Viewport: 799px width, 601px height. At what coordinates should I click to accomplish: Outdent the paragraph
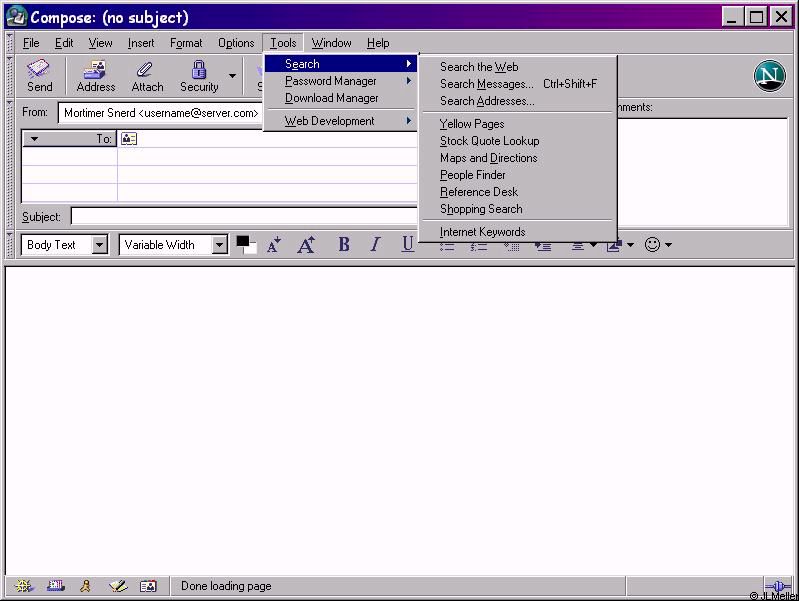point(511,247)
